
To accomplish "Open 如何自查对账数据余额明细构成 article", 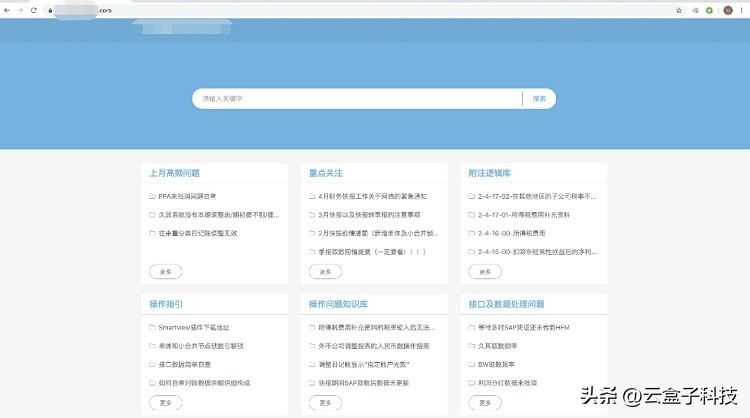I will coord(204,383).
